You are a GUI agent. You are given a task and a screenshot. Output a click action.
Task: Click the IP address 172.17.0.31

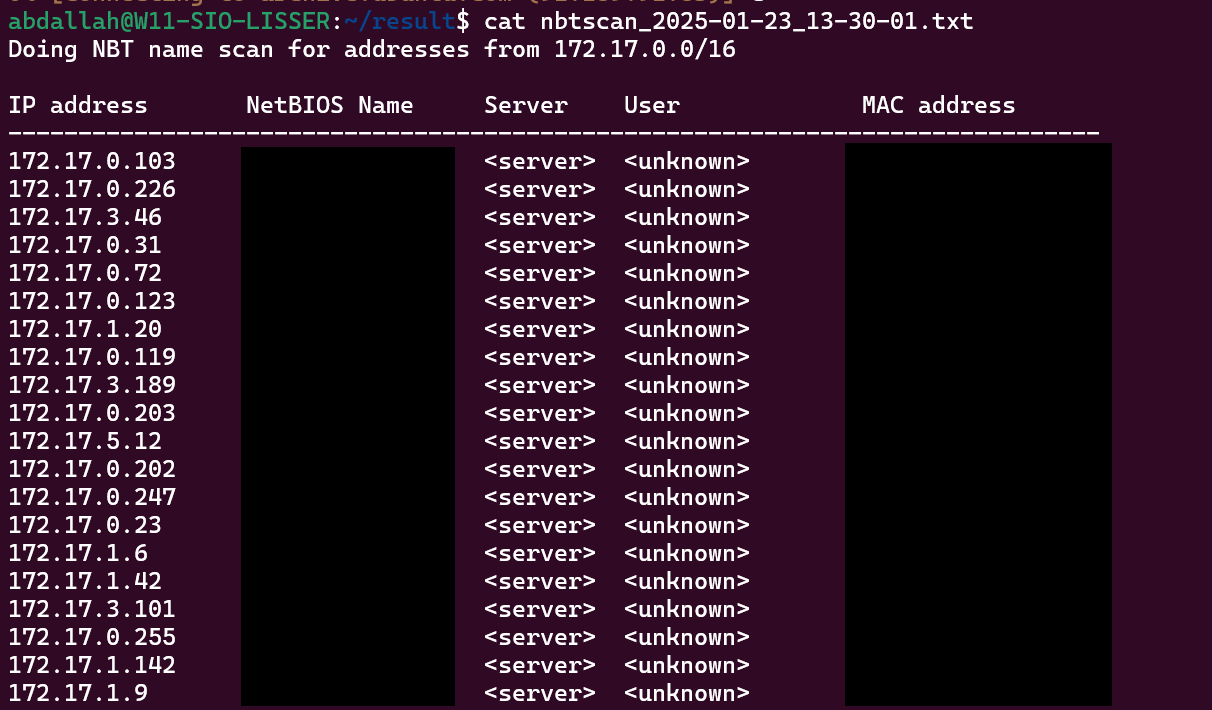pos(85,245)
